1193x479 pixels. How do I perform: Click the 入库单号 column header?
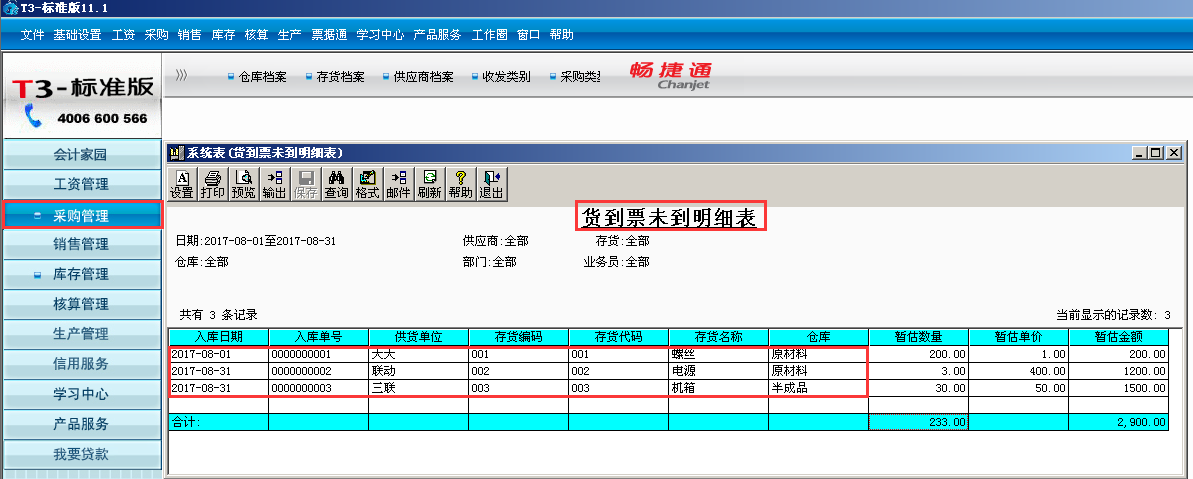[x=318, y=337]
